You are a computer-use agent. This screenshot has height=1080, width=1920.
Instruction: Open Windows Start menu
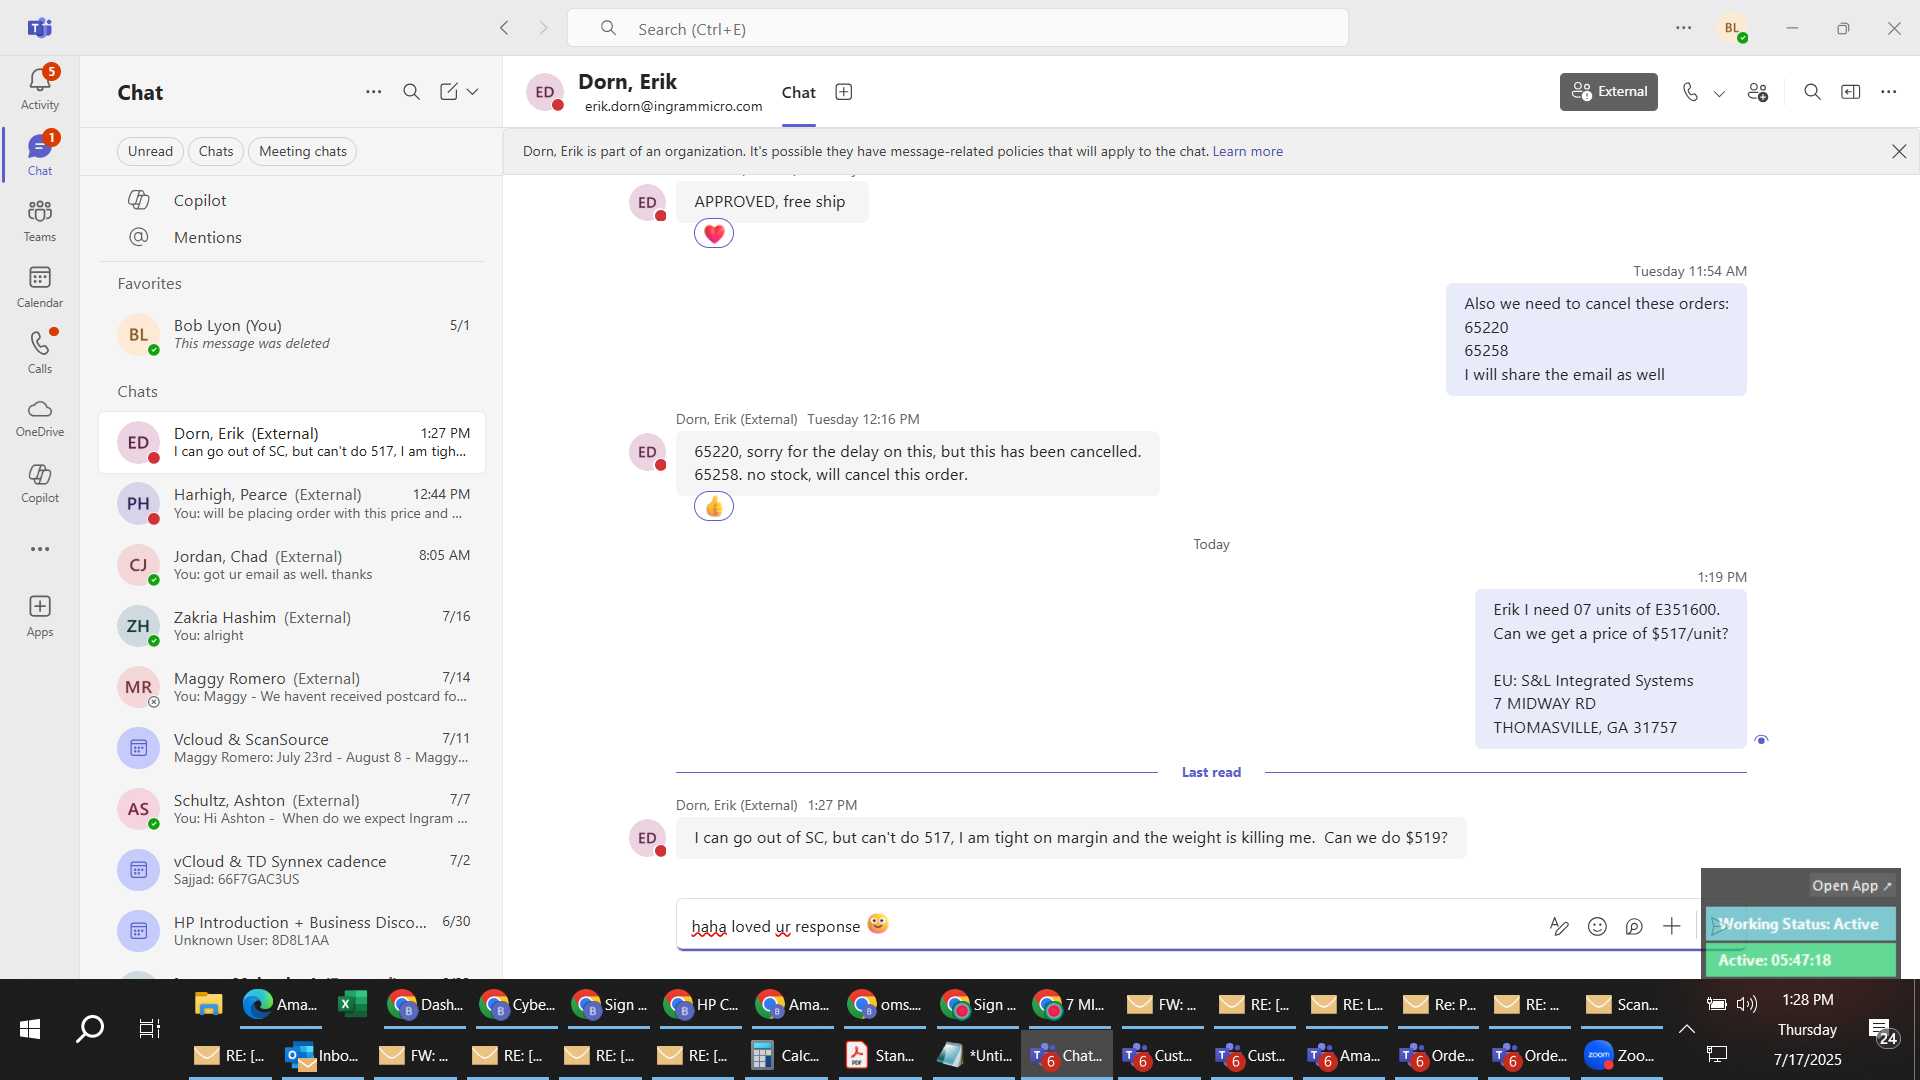30,1029
